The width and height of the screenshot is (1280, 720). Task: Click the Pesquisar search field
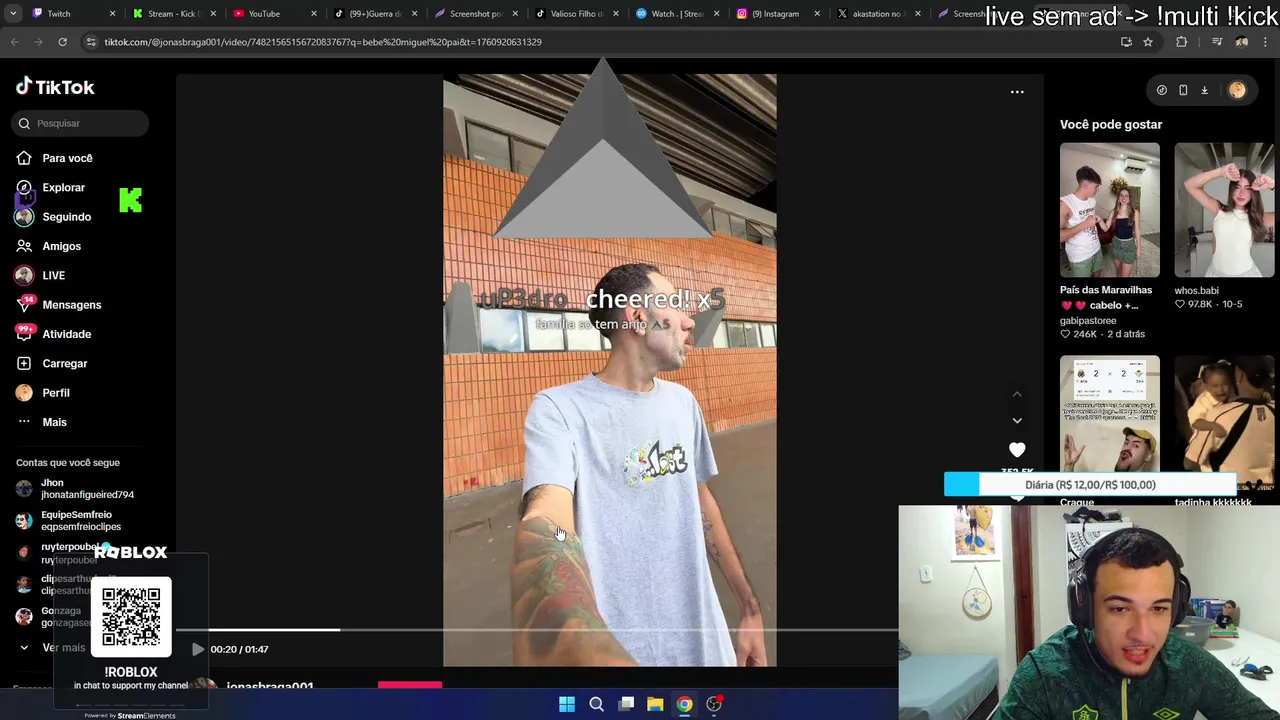tap(81, 123)
